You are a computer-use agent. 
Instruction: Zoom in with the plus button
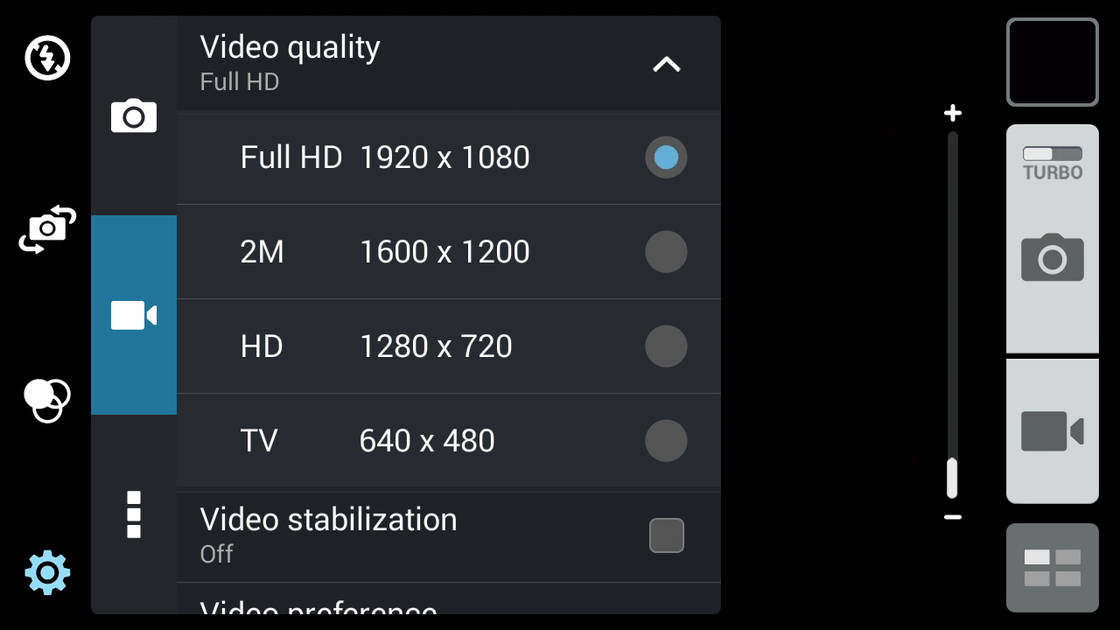pos(953,112)
